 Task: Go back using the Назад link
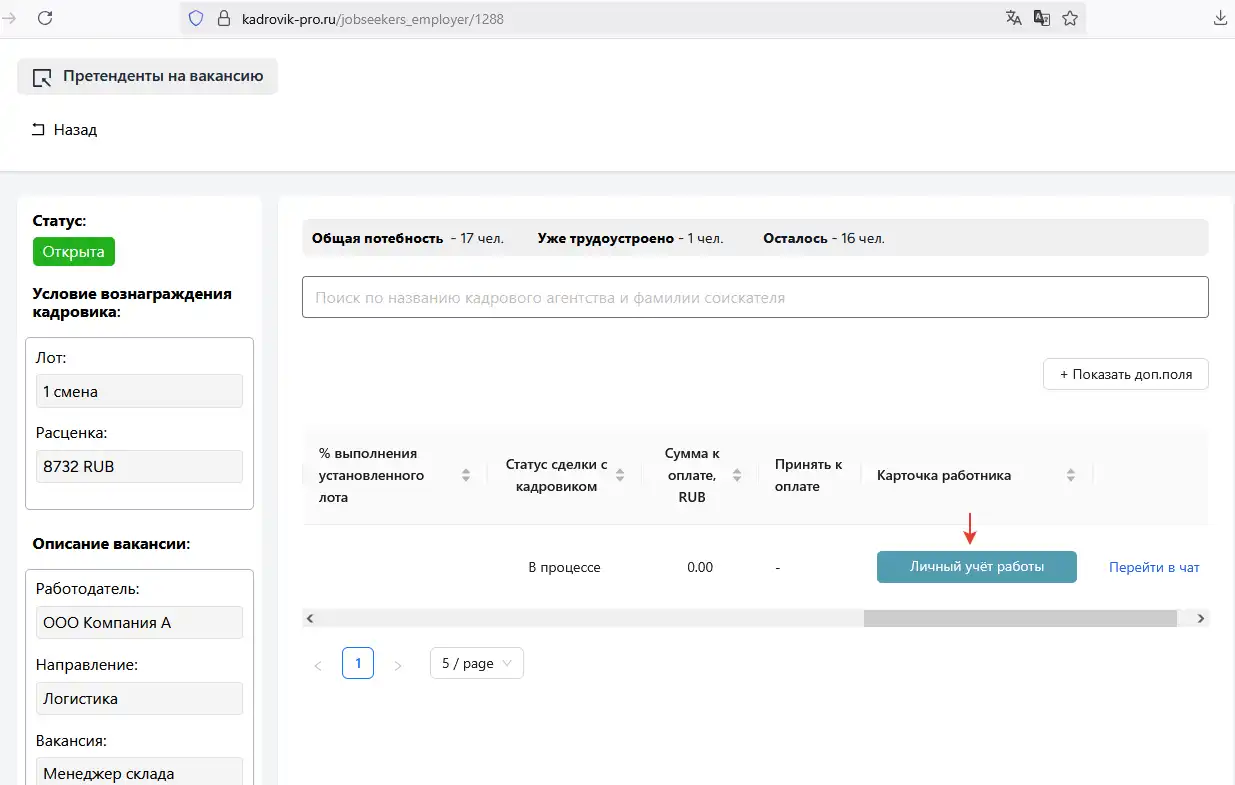click(65, 130)
